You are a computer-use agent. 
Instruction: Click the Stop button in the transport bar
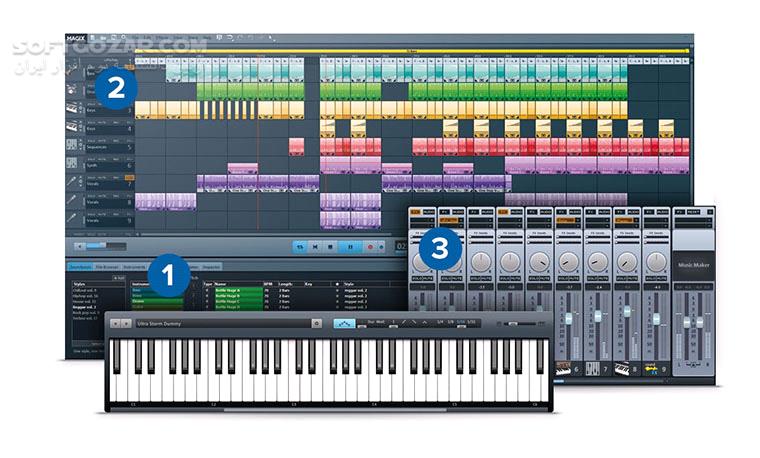tap(331, 247)
